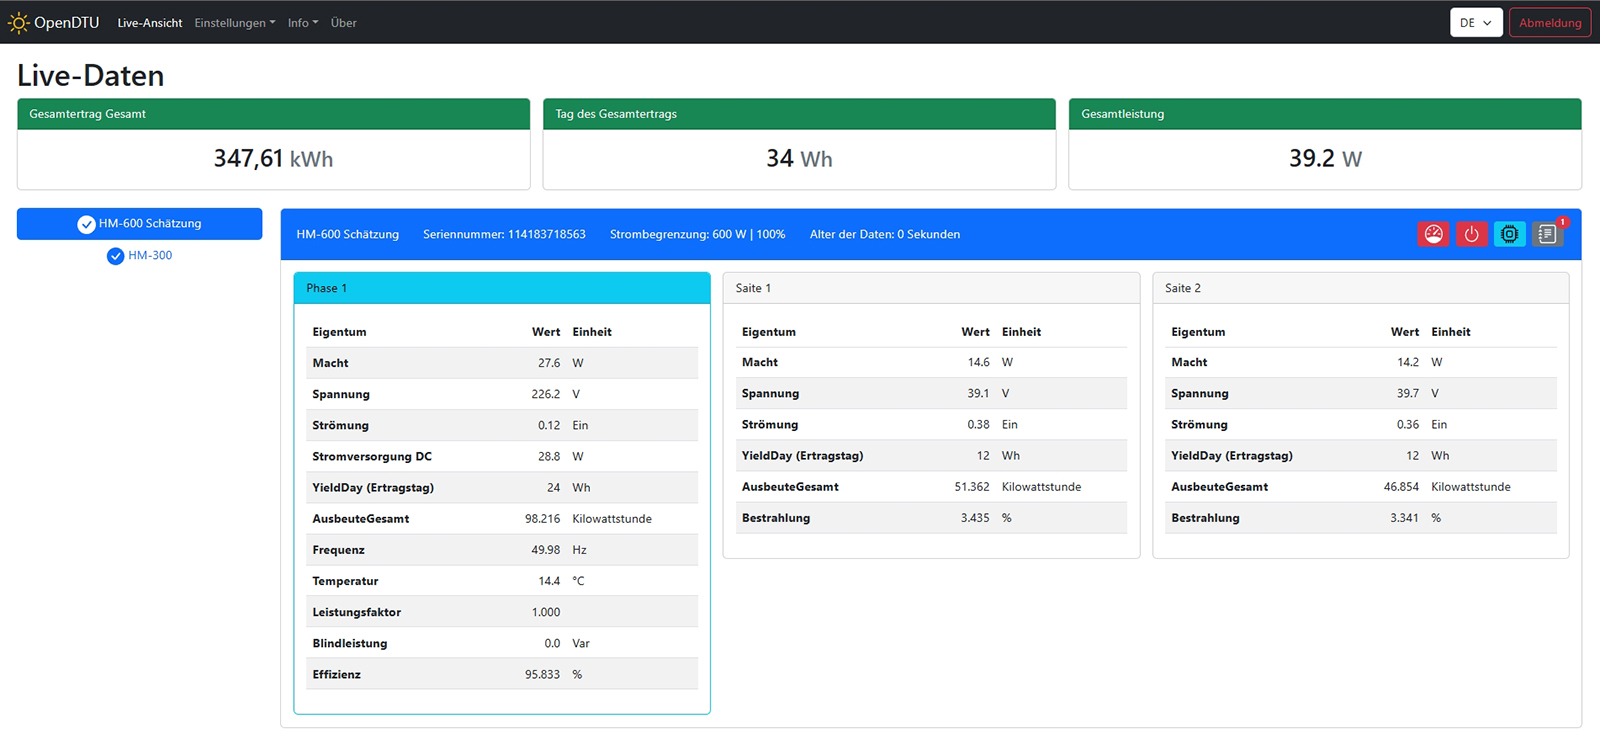
Task: Click the checkmark icon beside HM-600 Schätzung
Action: (87, 224)
